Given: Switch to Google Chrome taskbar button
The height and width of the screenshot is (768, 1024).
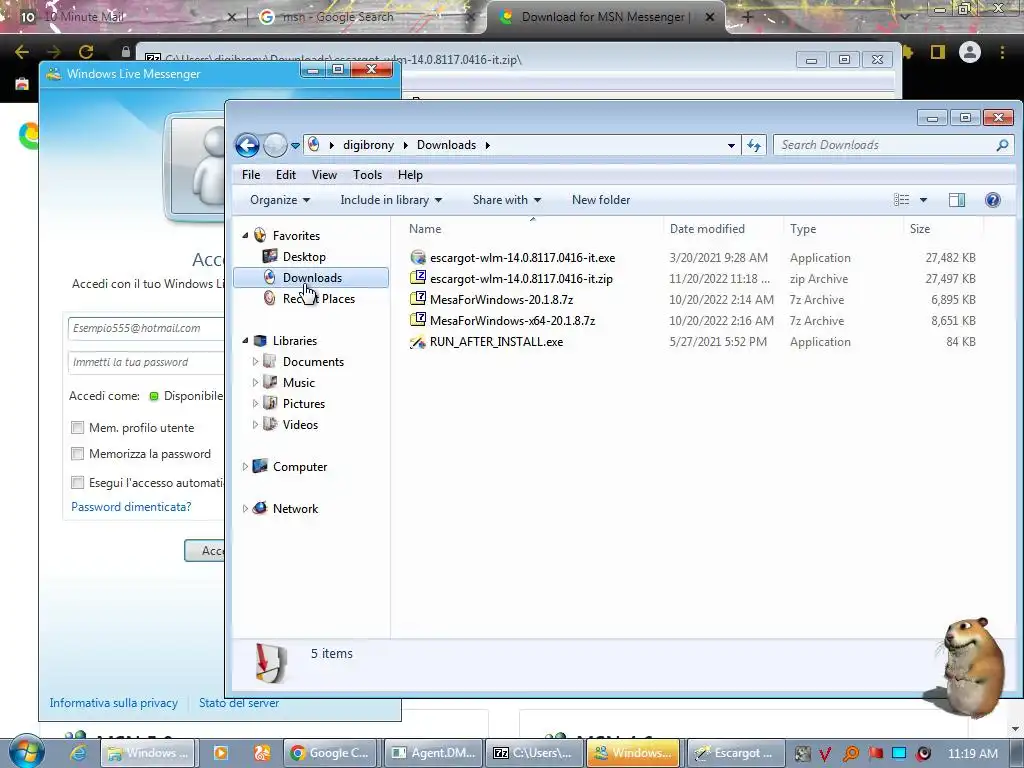Looking at the screenshot, I should 330,753.
